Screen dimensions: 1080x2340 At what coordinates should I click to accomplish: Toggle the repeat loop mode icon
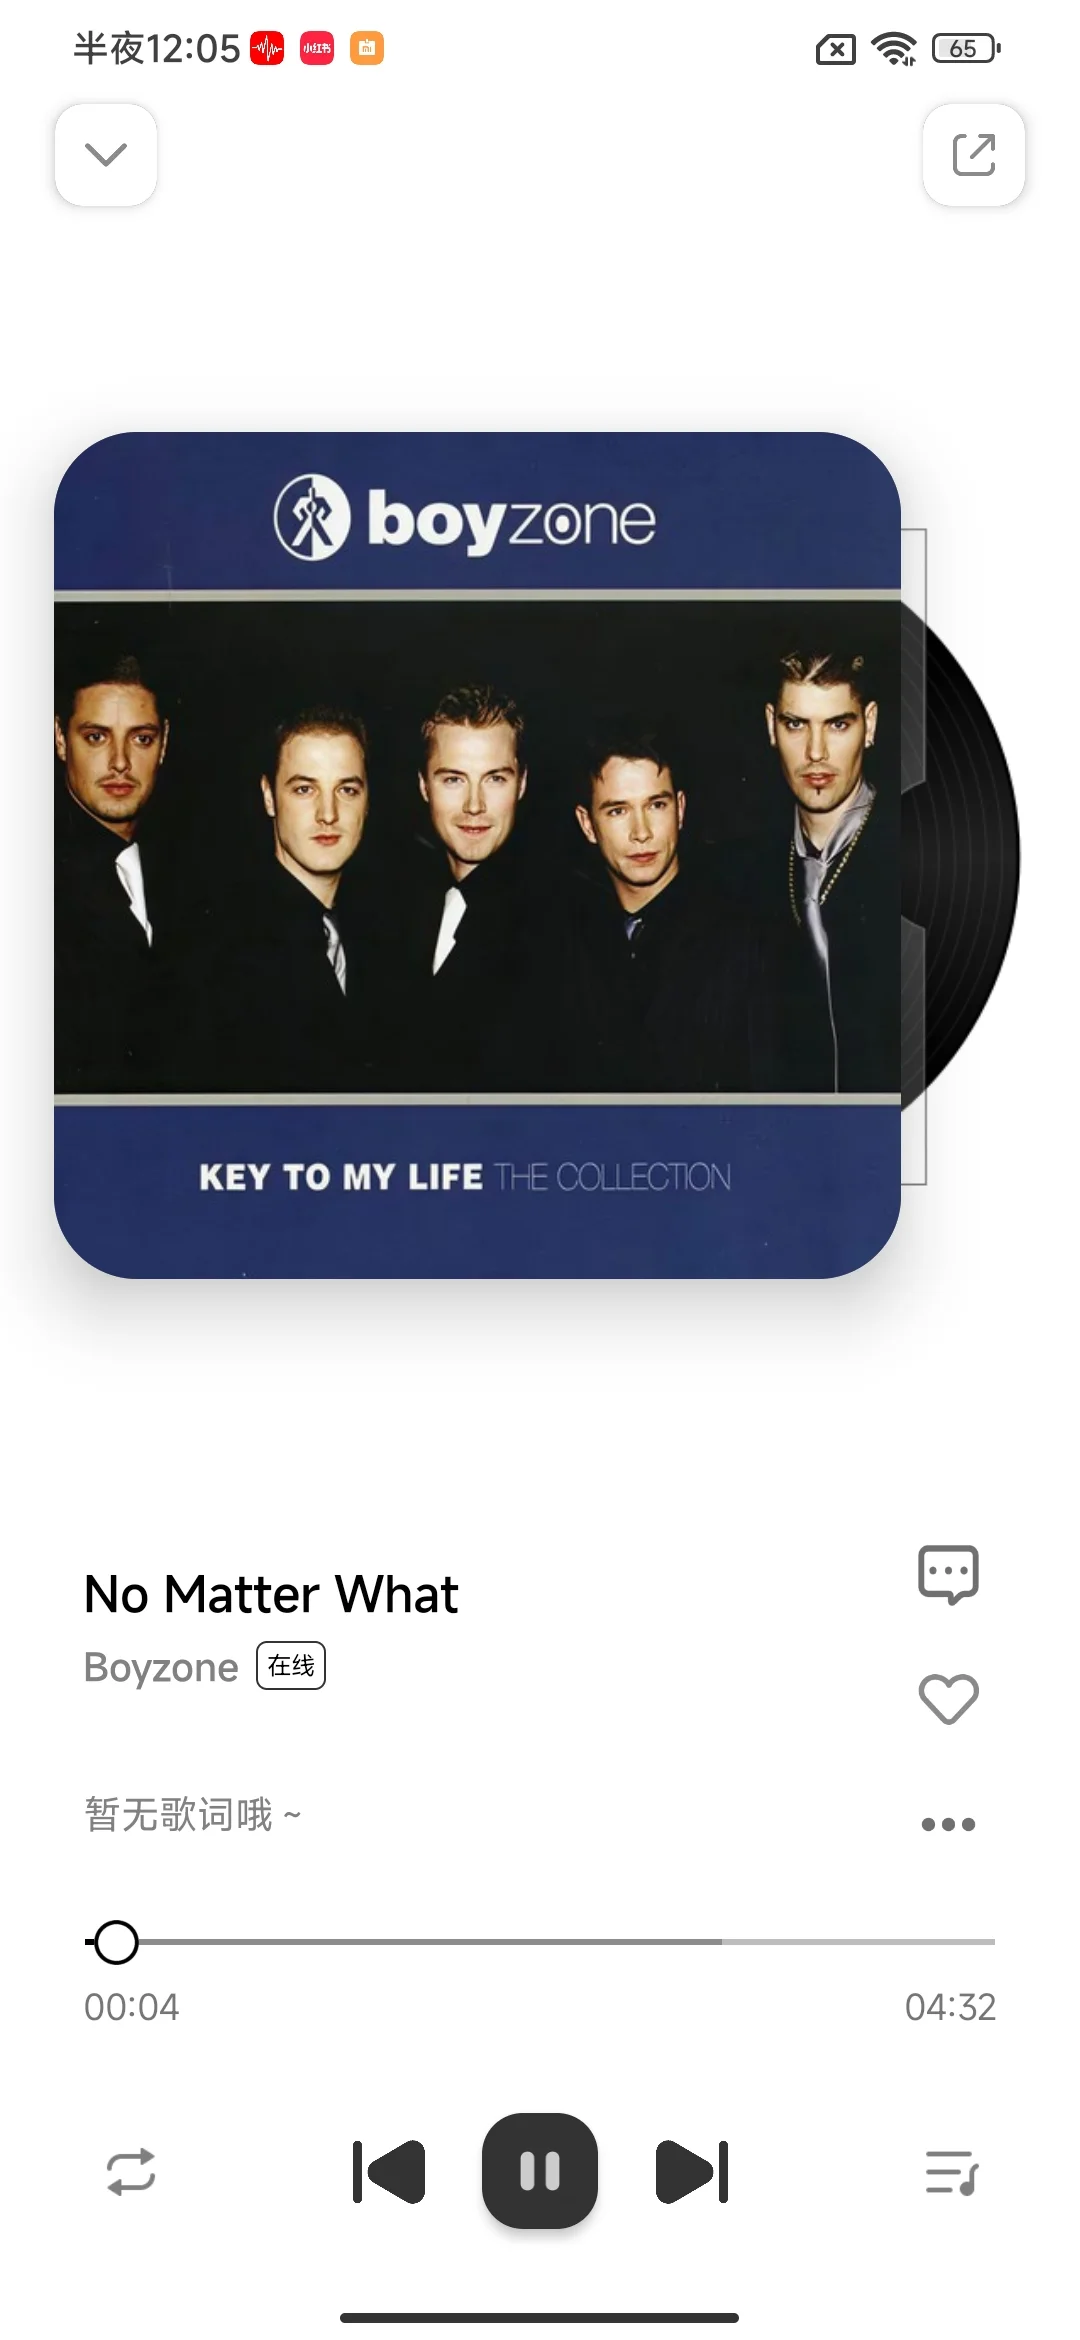[131, 2172]
